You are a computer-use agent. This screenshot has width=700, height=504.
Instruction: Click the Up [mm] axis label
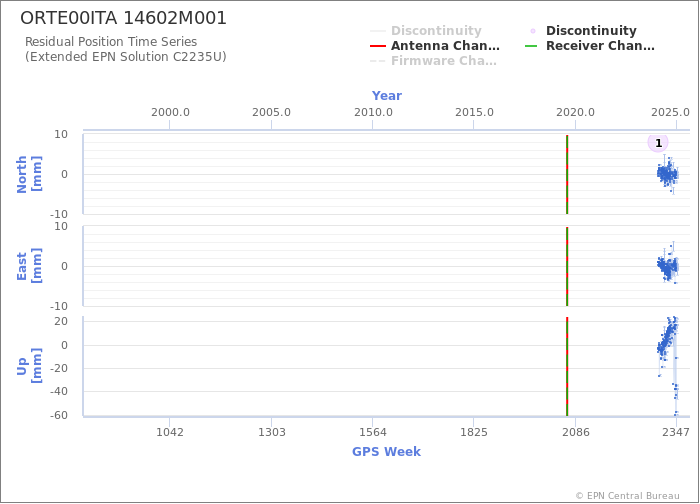click(29, 366)
